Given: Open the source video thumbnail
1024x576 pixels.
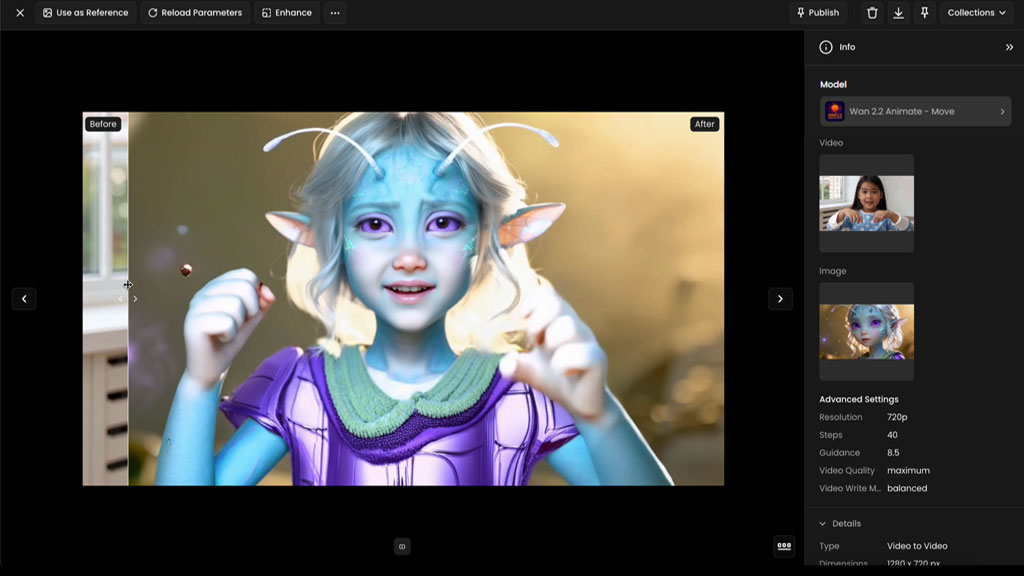Looking at the screenshot, I should [867, 203].
